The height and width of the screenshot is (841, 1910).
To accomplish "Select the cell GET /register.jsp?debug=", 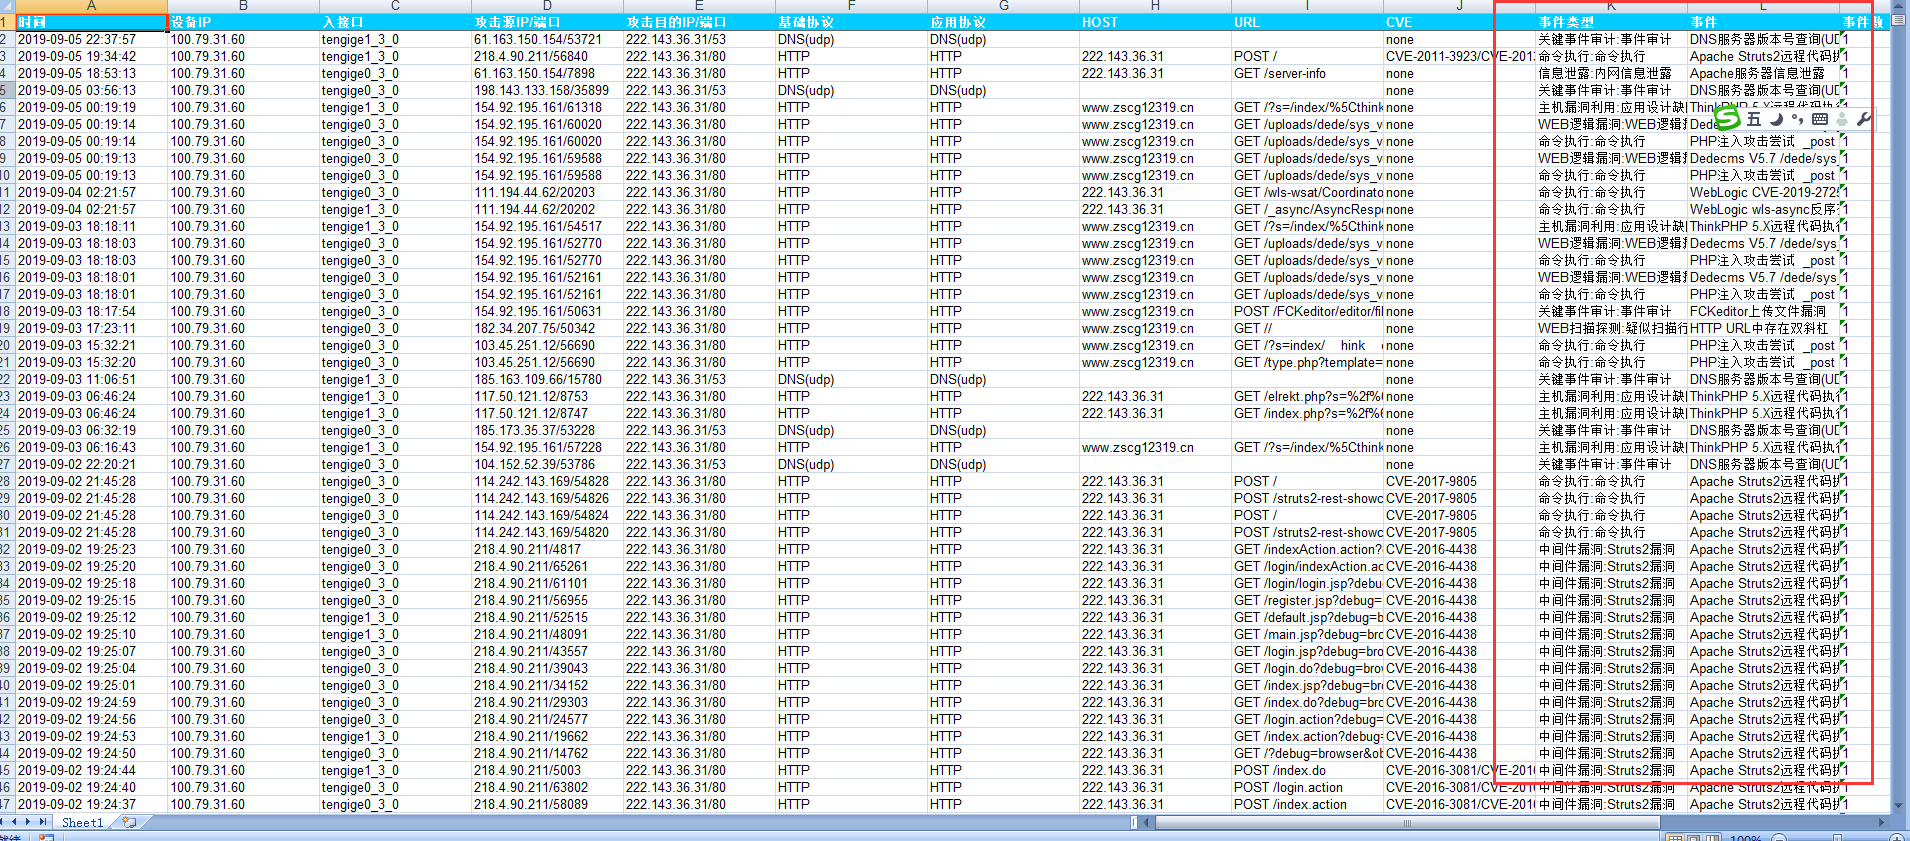I will point(1307,601).
